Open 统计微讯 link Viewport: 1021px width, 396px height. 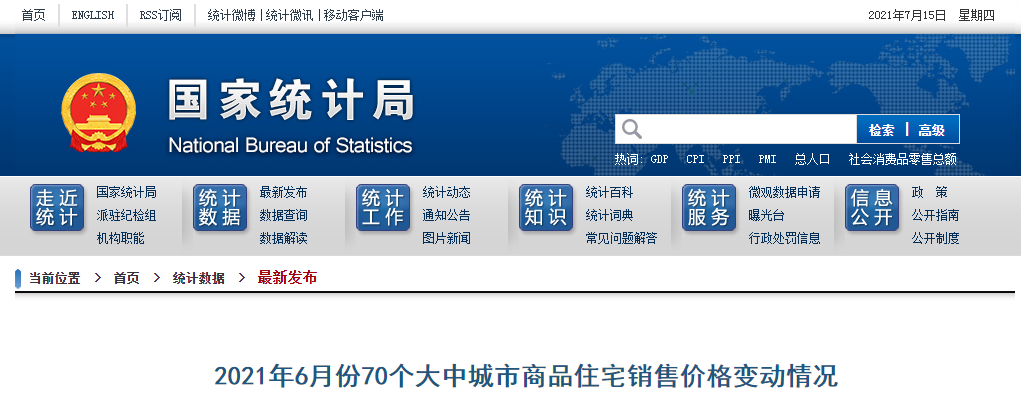pos(290,16)
